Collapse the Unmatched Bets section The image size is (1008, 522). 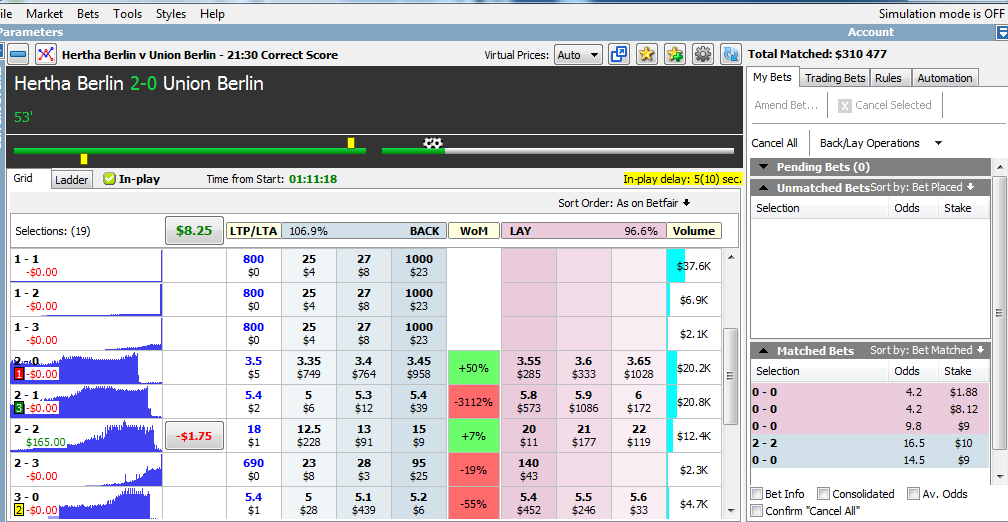[764, 188]
